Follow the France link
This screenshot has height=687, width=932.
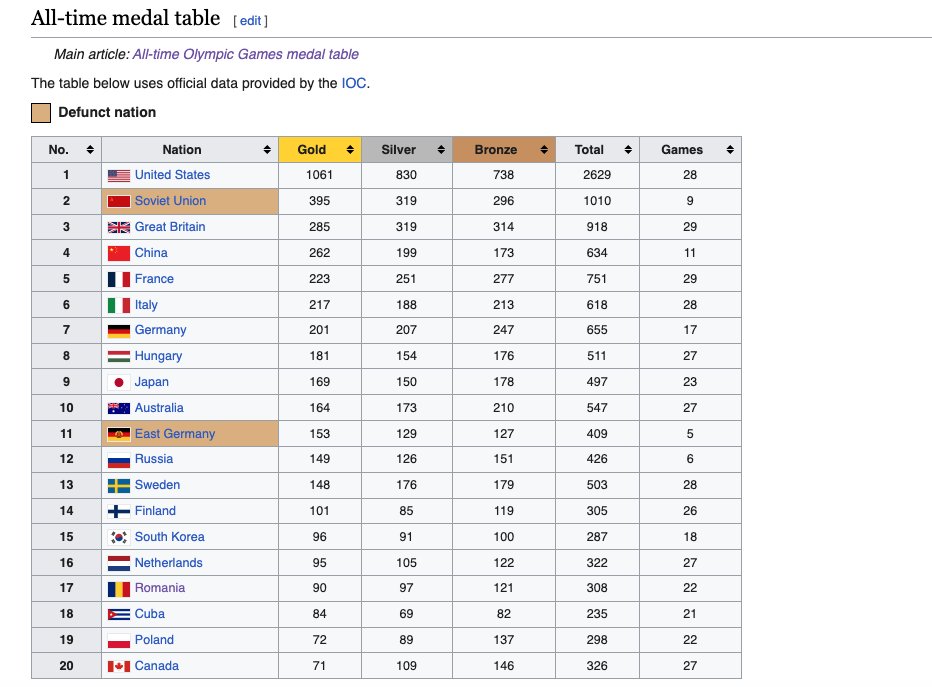(155, 279)
